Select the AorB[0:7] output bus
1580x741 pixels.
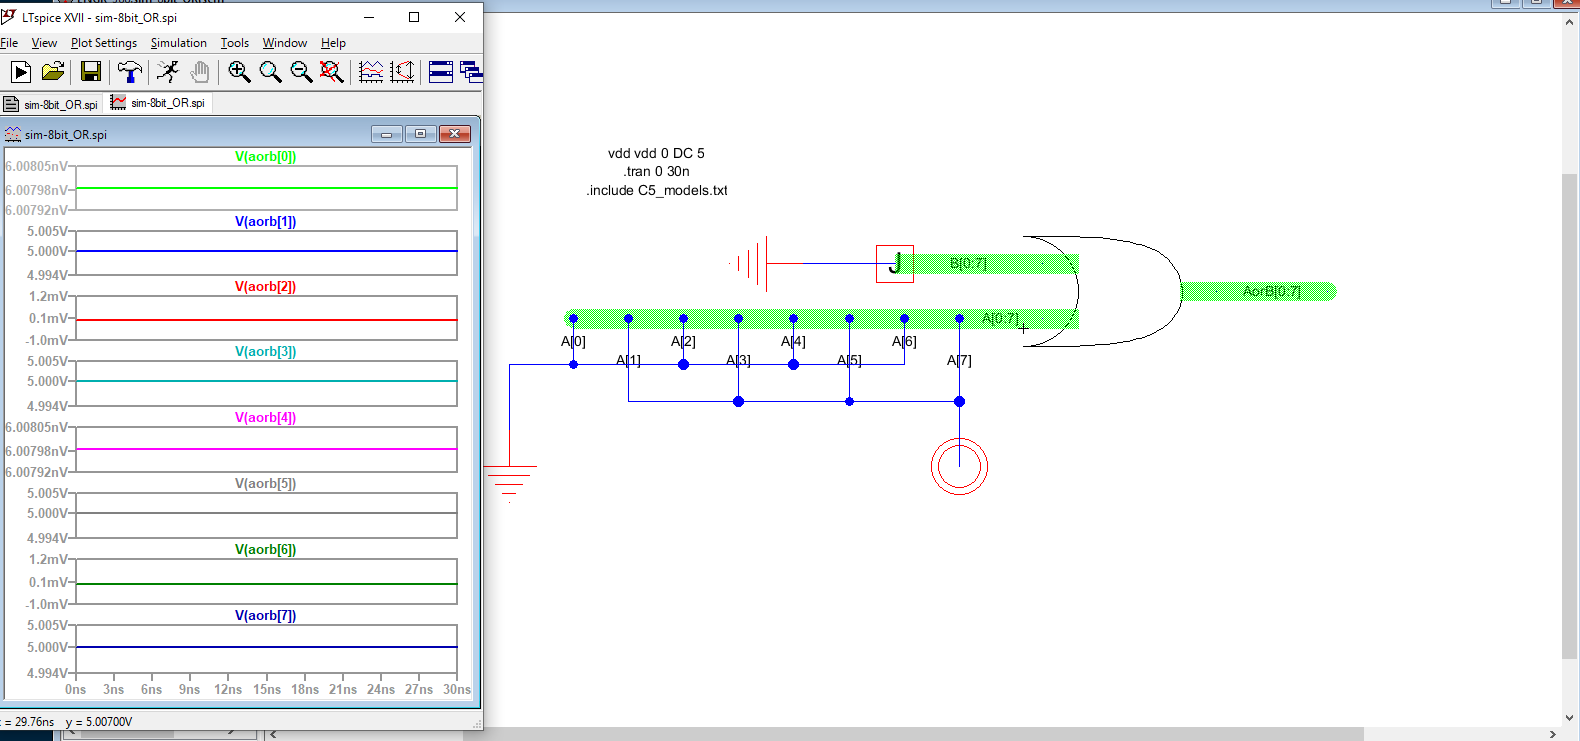point(1259,291)
